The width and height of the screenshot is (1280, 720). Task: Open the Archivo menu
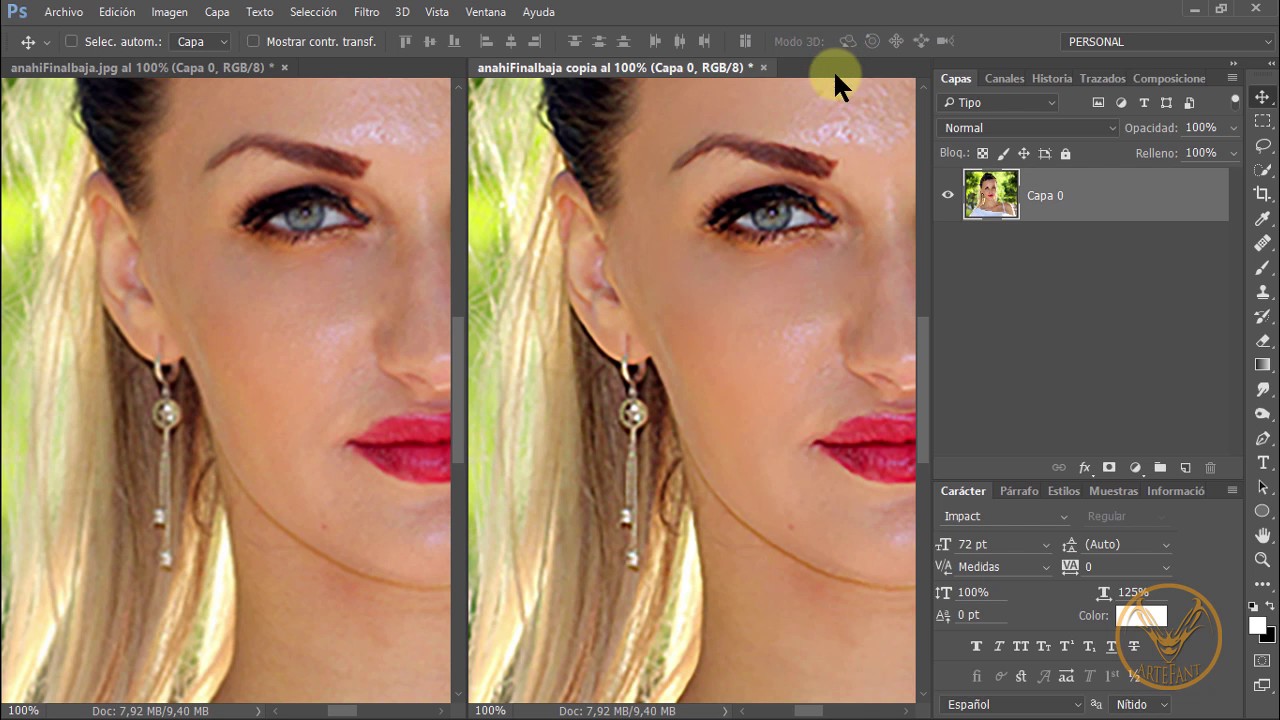(x=64, y=12)
